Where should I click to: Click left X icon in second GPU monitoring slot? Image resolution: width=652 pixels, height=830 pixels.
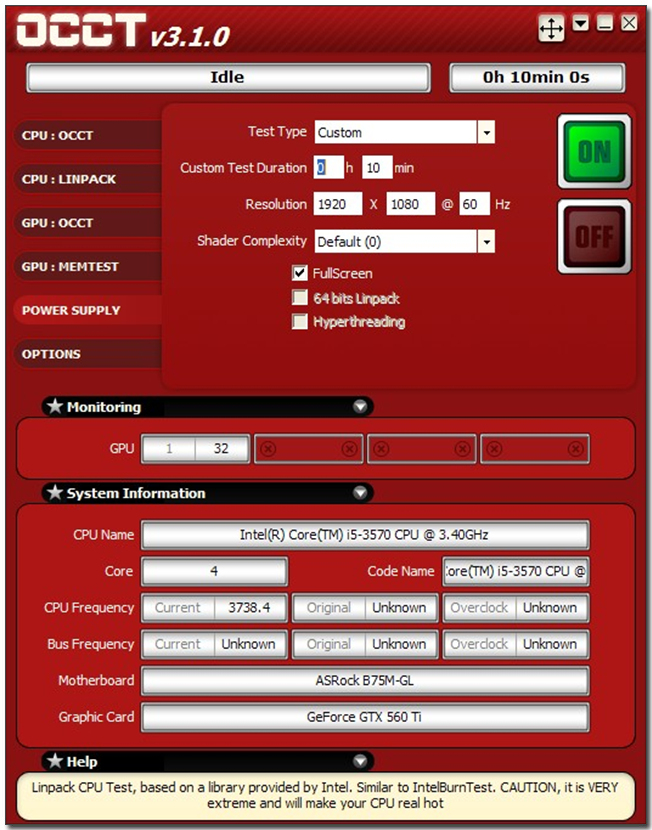click(x=268, y=449)
